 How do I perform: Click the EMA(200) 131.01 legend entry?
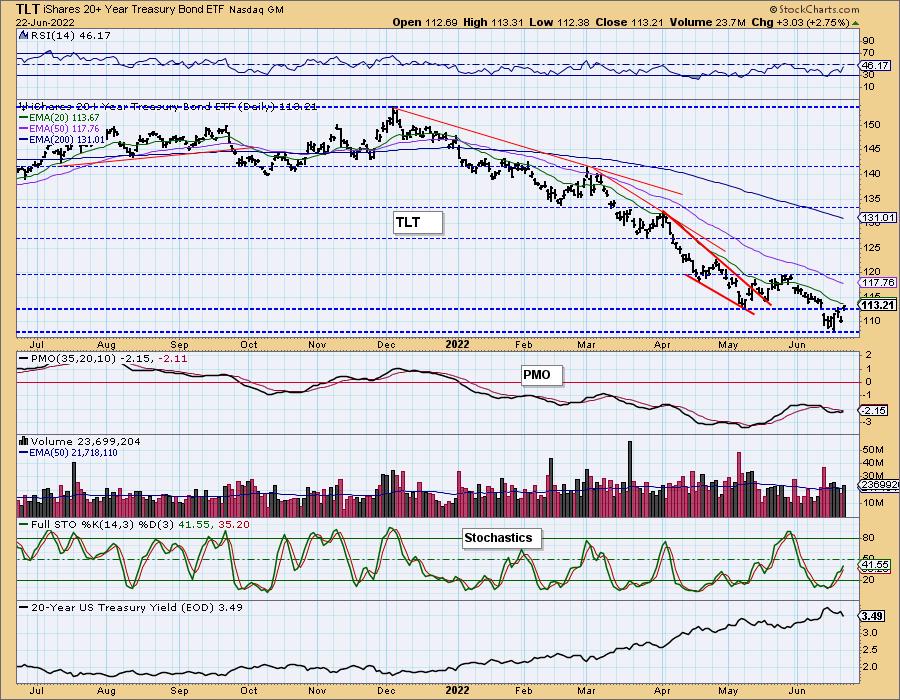click(62, 139)
